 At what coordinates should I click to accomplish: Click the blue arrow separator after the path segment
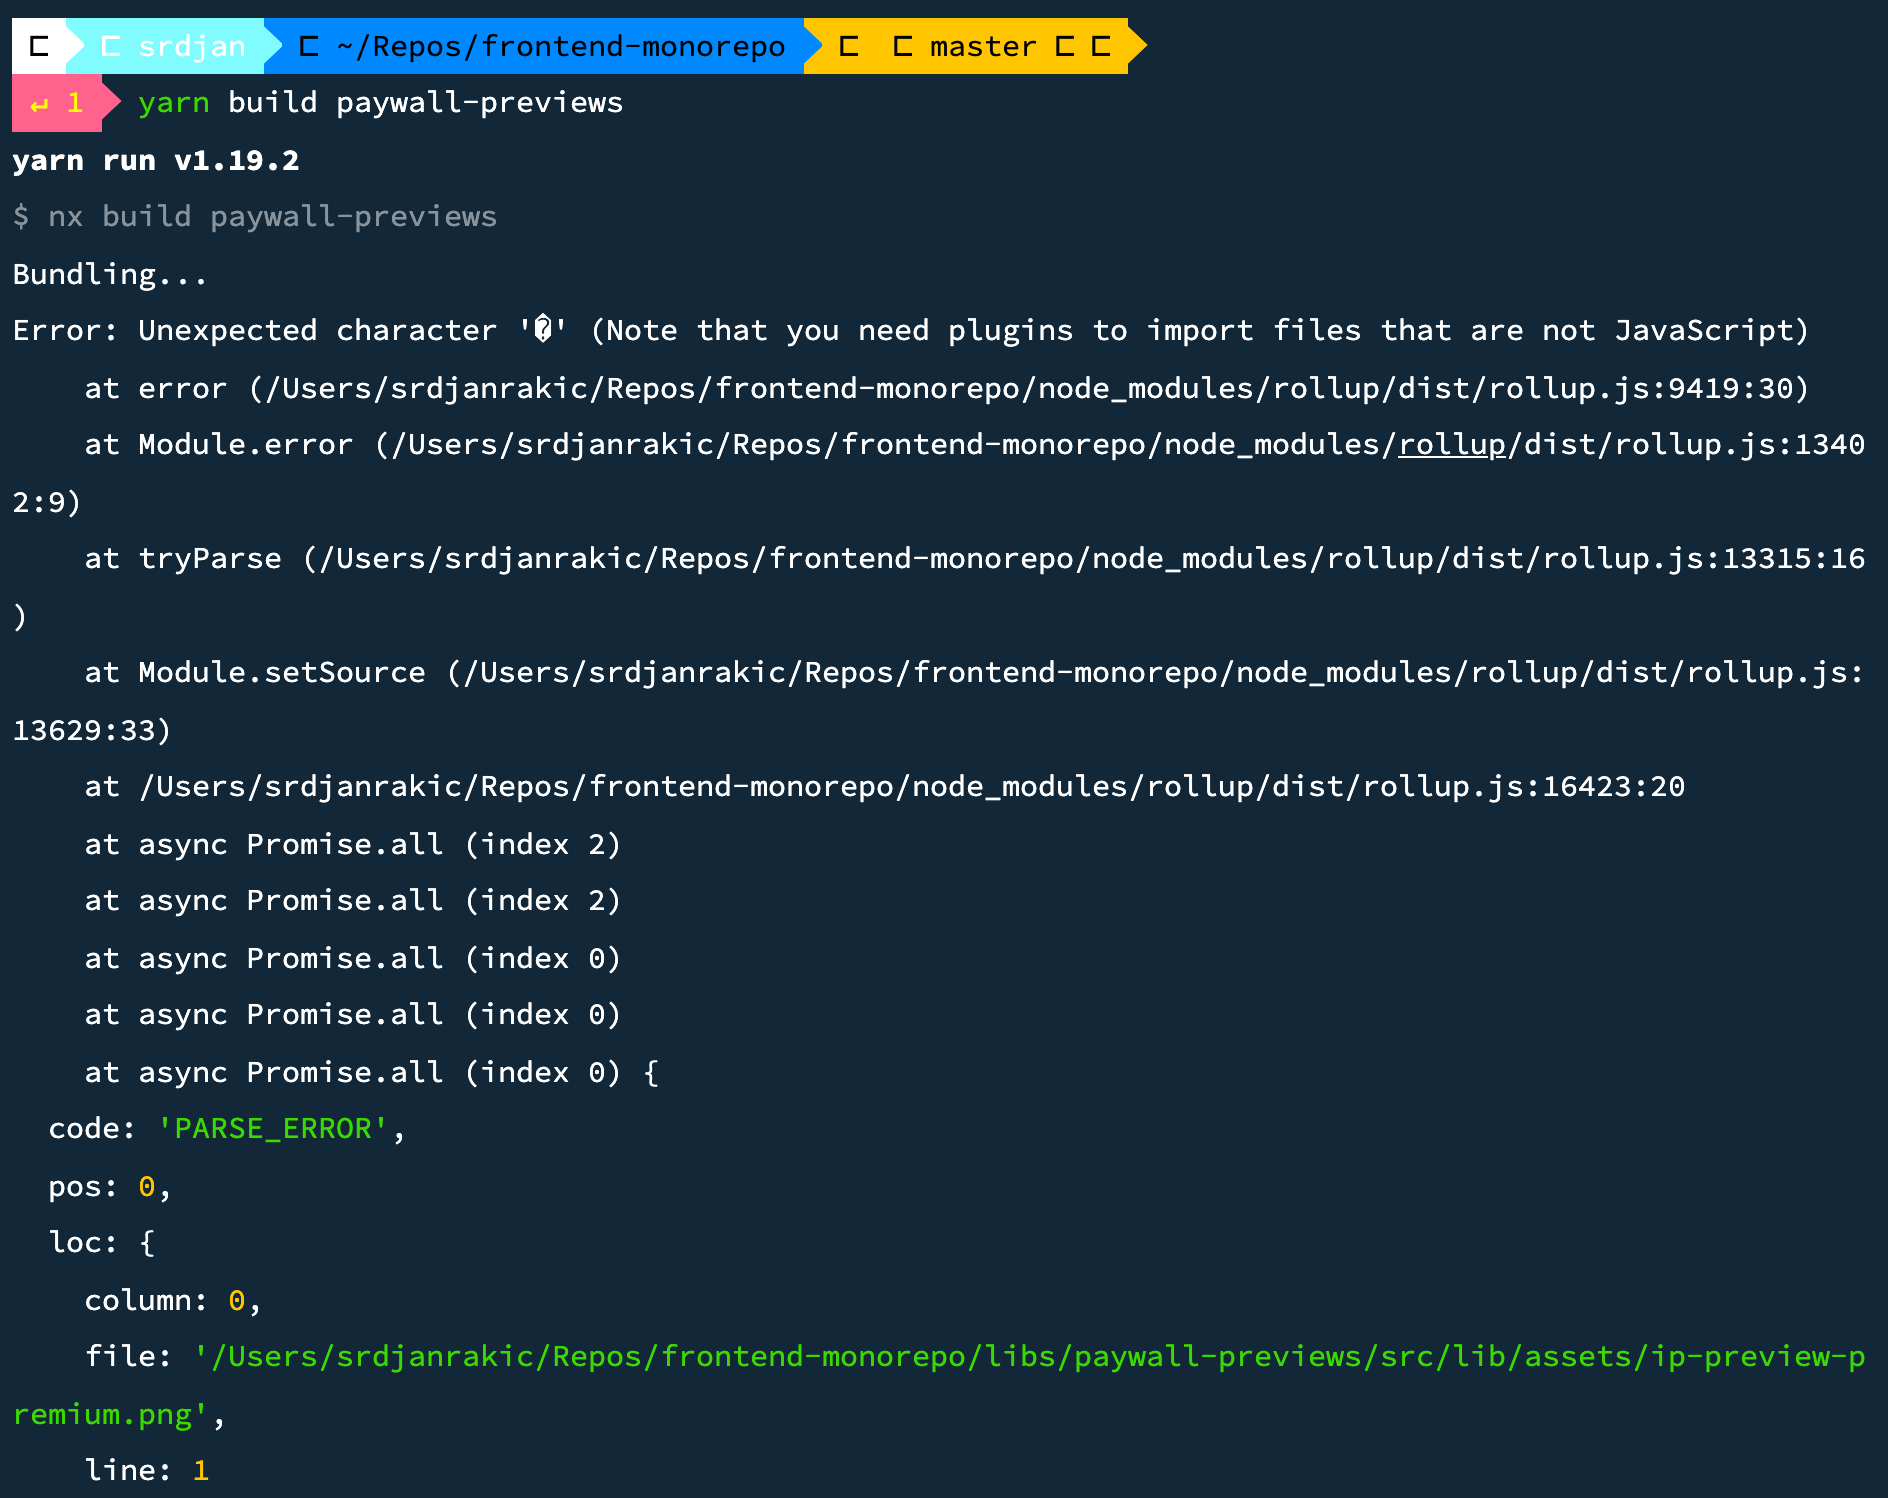click(x=814, y=45)
